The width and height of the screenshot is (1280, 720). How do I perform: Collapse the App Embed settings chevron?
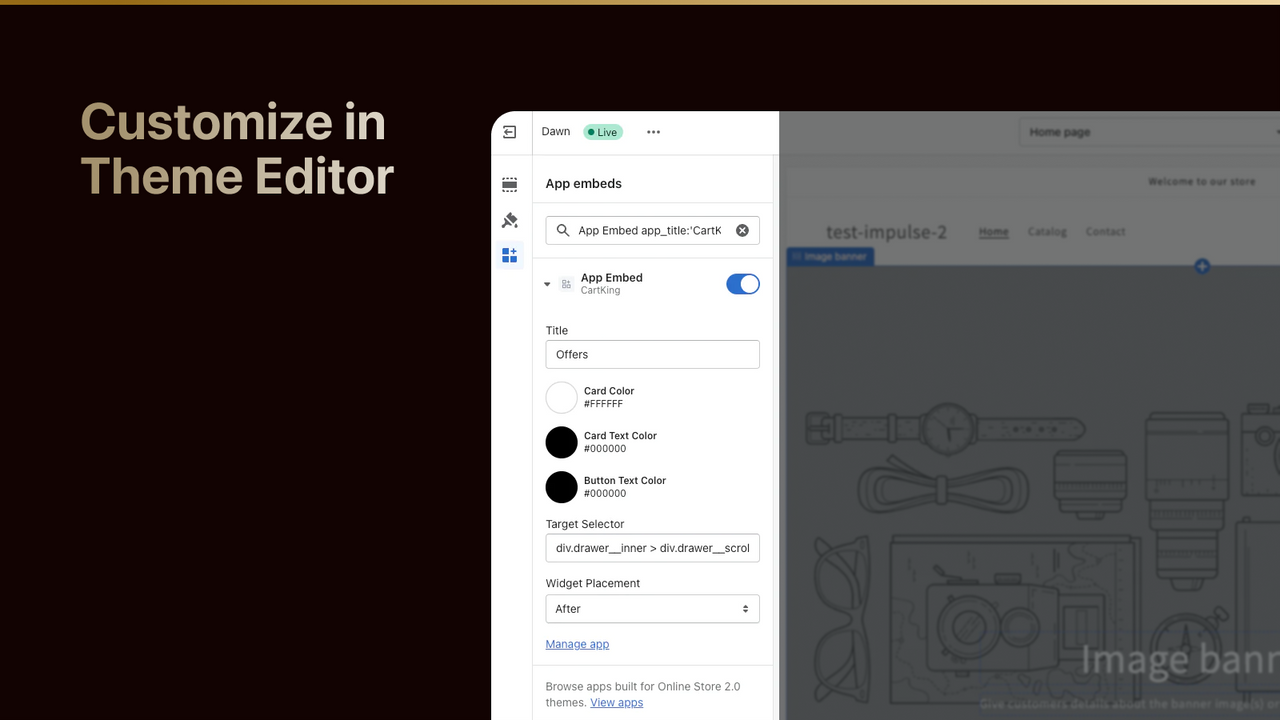547,284
